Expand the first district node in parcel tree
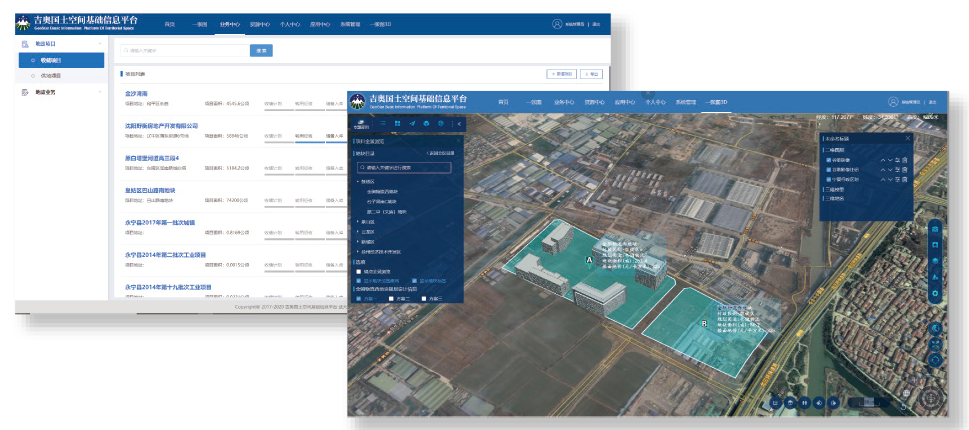Viewport: 969px width, 430px height. (358, 182)
